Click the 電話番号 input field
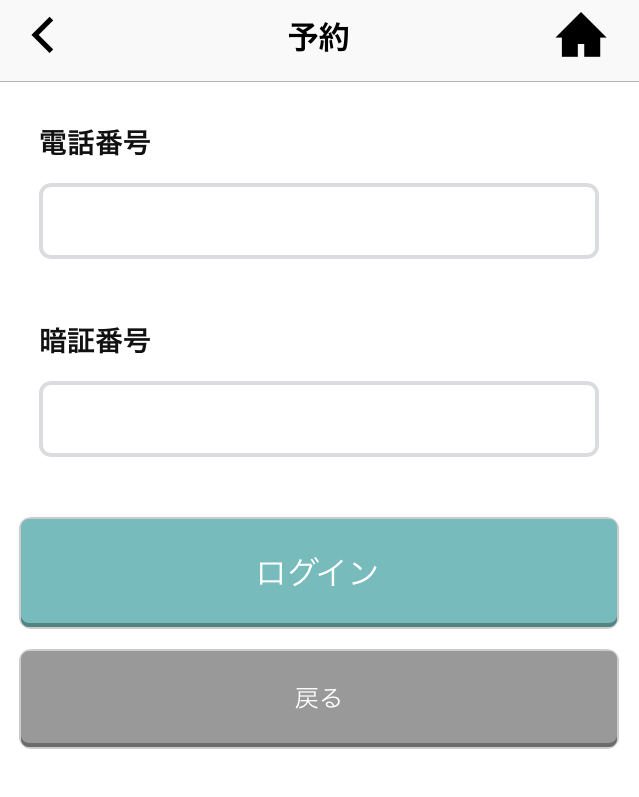This screenshot has height=797, width=639. [319, 221]
